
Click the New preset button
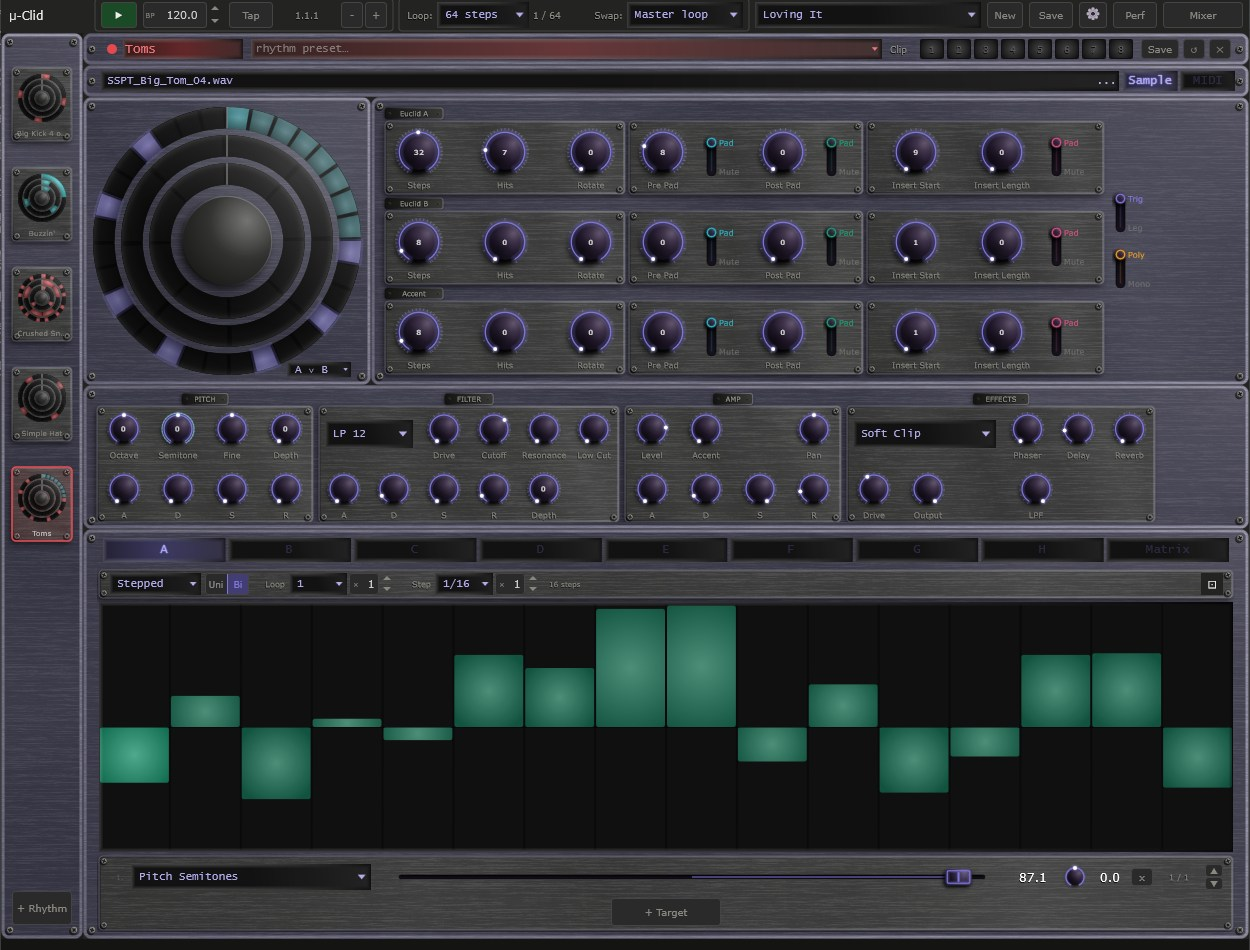1005,15
